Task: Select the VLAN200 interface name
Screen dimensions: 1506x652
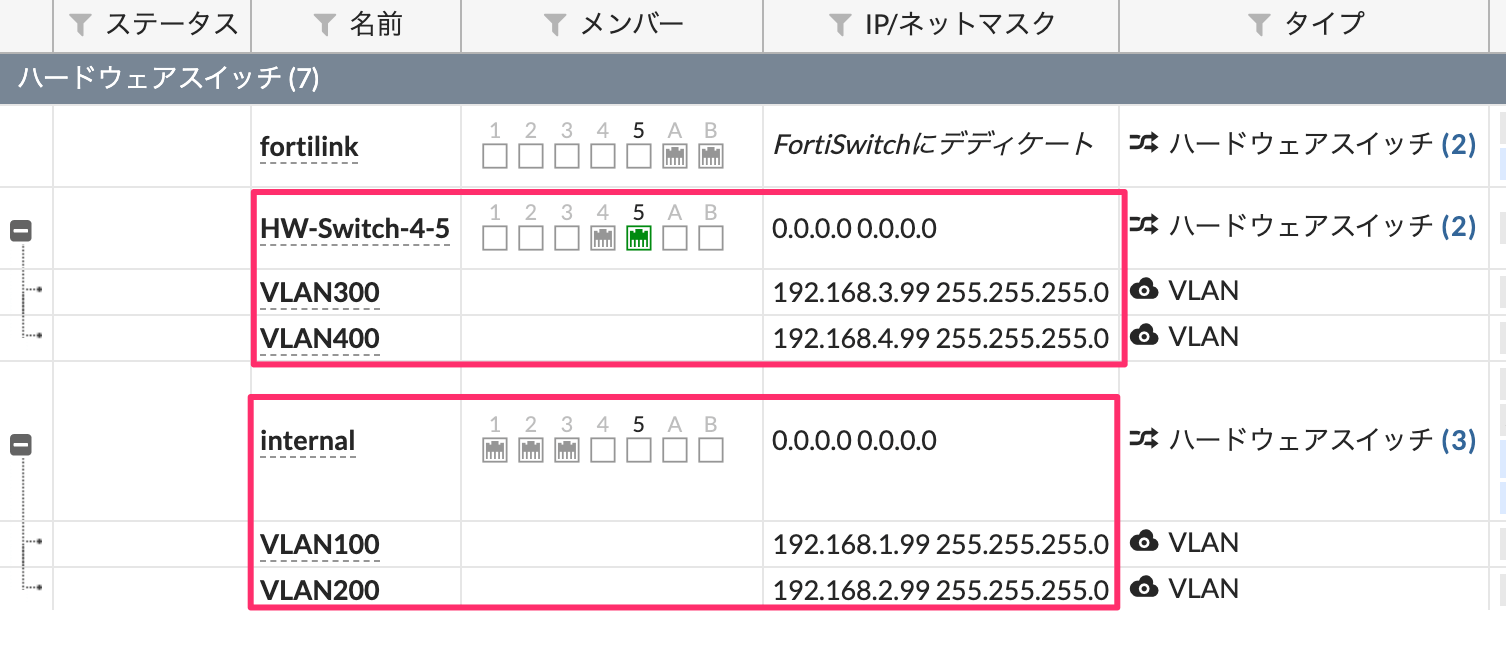Action: click(319, 590)
